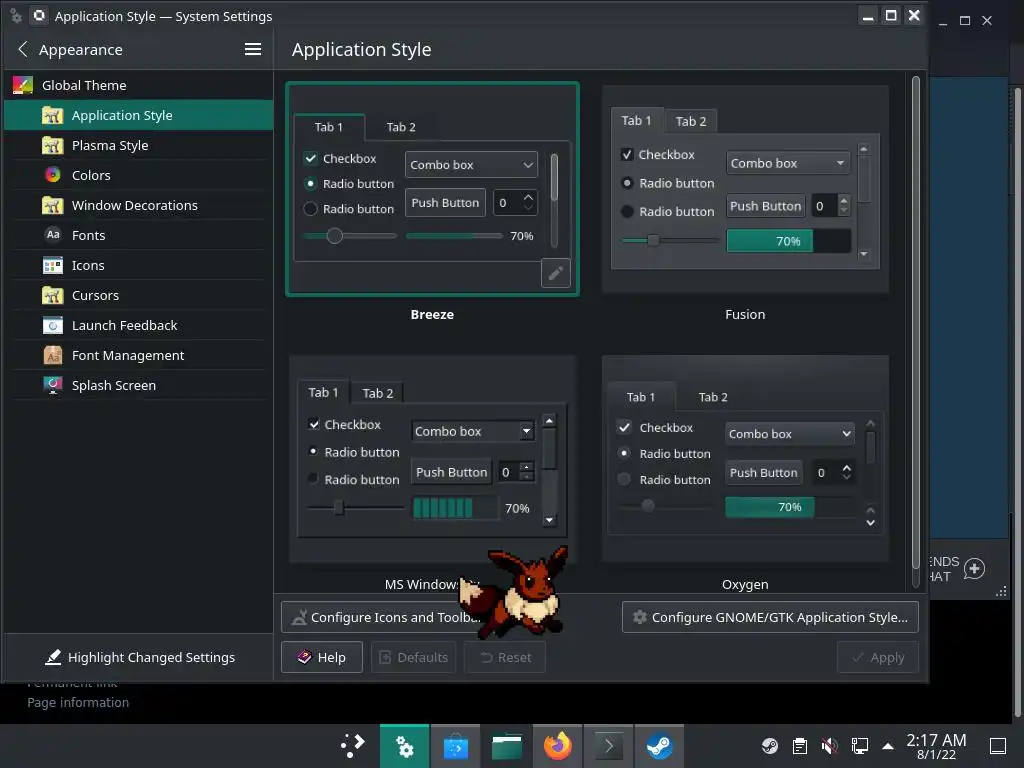This screenshot has width=1024, height=768.
Task: Click Configure GNOME/GTK Application Style button
Action: click(770, 617)
